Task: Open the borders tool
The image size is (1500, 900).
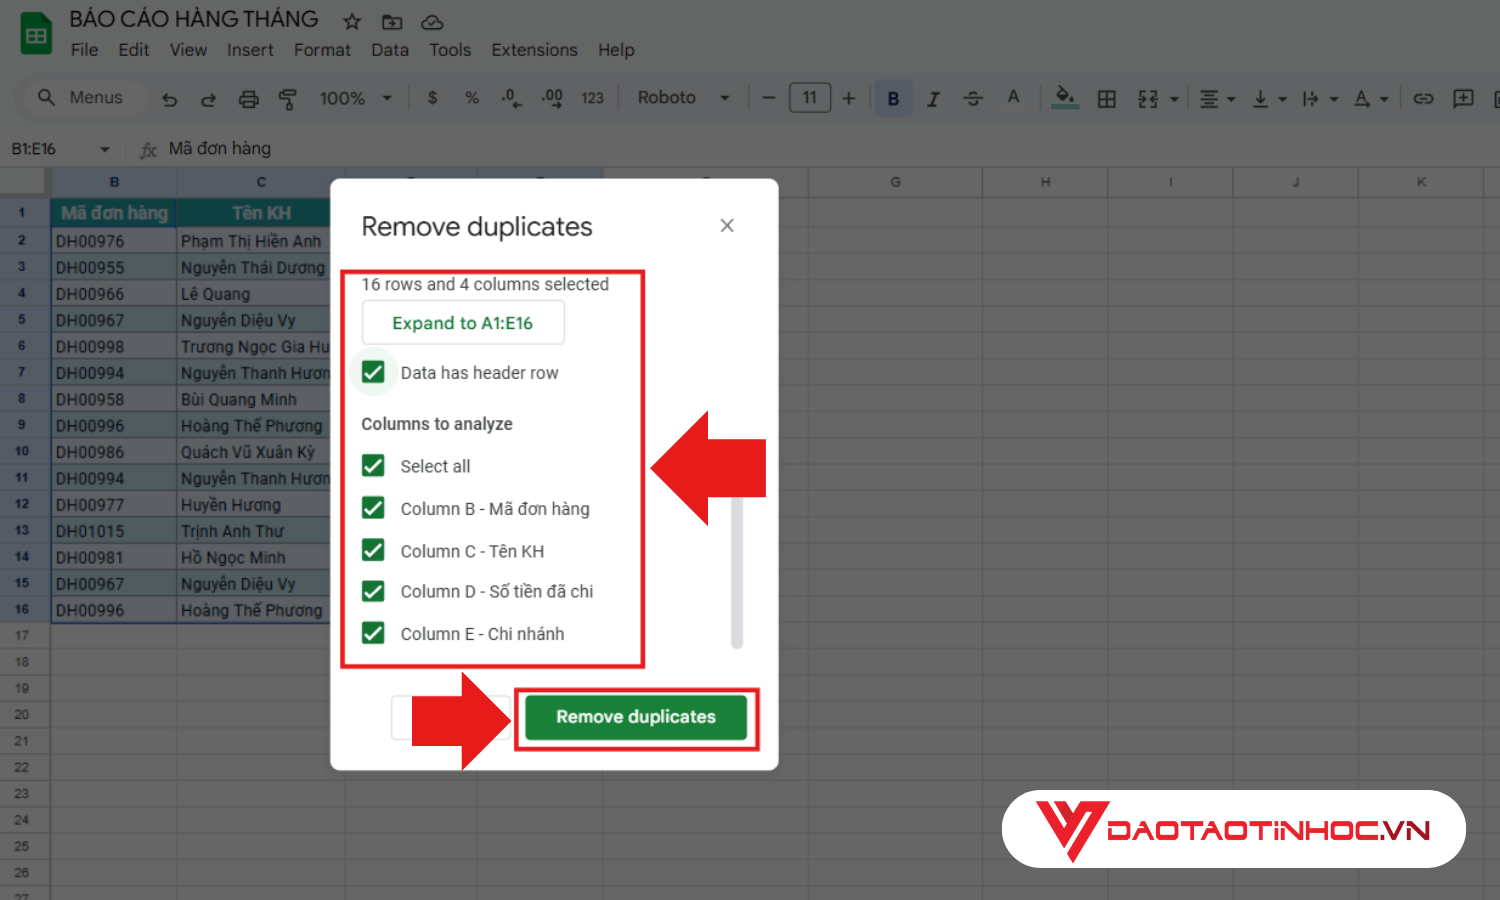Action: tap(1106, 99)
